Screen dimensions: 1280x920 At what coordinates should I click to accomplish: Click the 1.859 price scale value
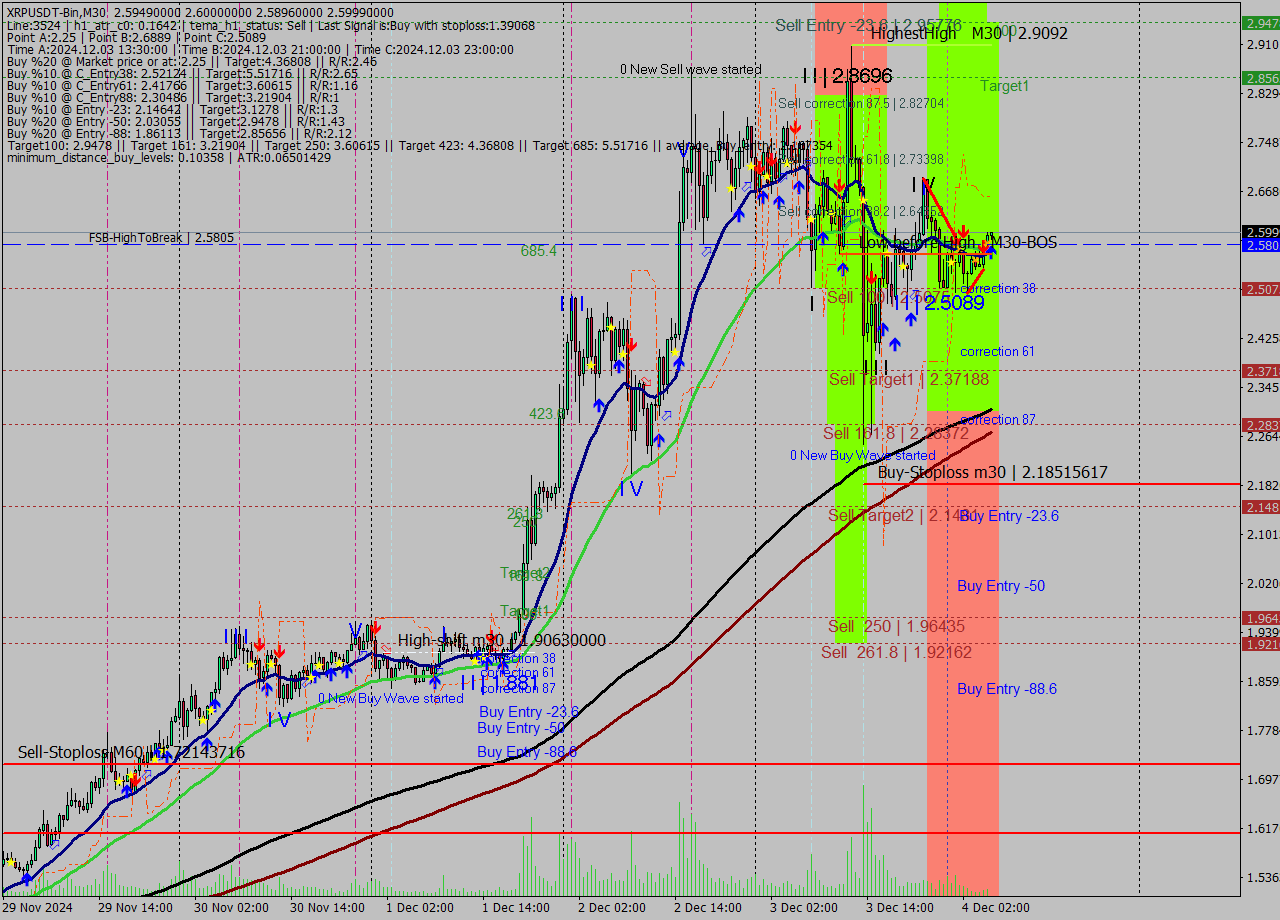[x=1262, y=681]
